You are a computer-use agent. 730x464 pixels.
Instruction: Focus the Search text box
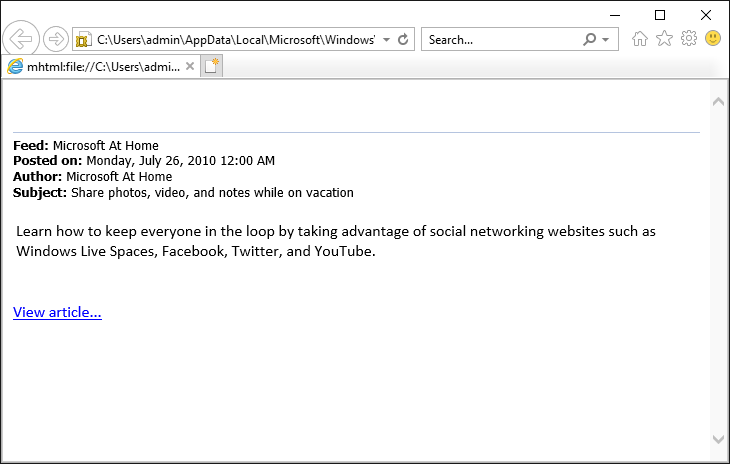coord(500,40)
